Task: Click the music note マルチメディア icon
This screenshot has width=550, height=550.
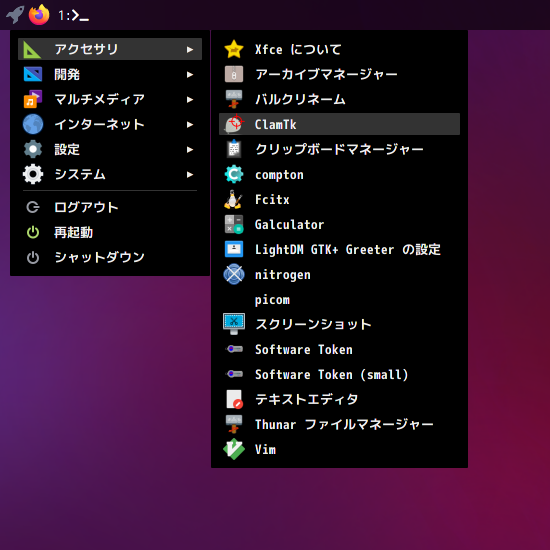Action: [x=33, y=99]
